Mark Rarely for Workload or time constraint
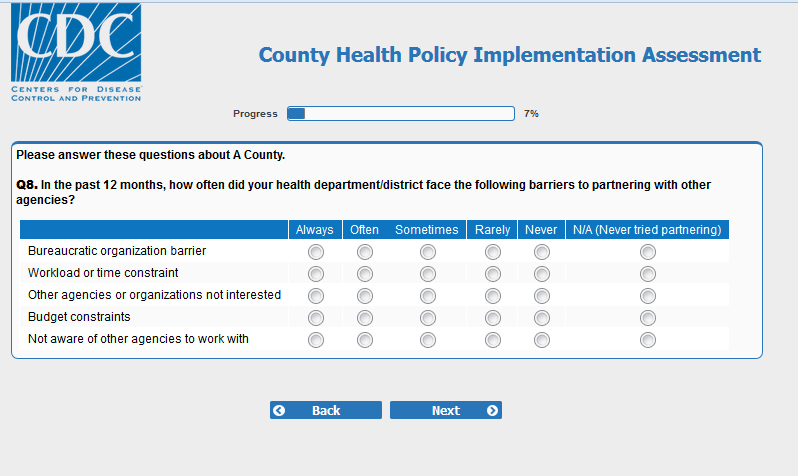Image resolution: width=798 pixels, height=476 pixels. click(x=492, y=274)
